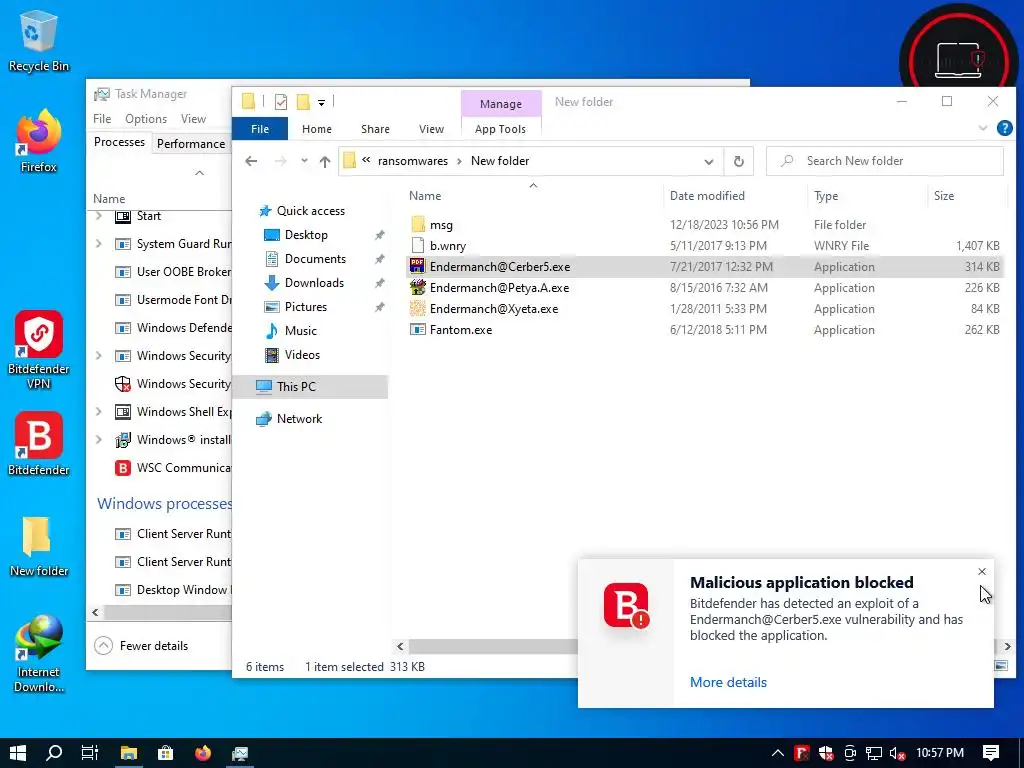Open the notification center icon
This screenshot has height=768, width=1024.
tap(991, 753)
